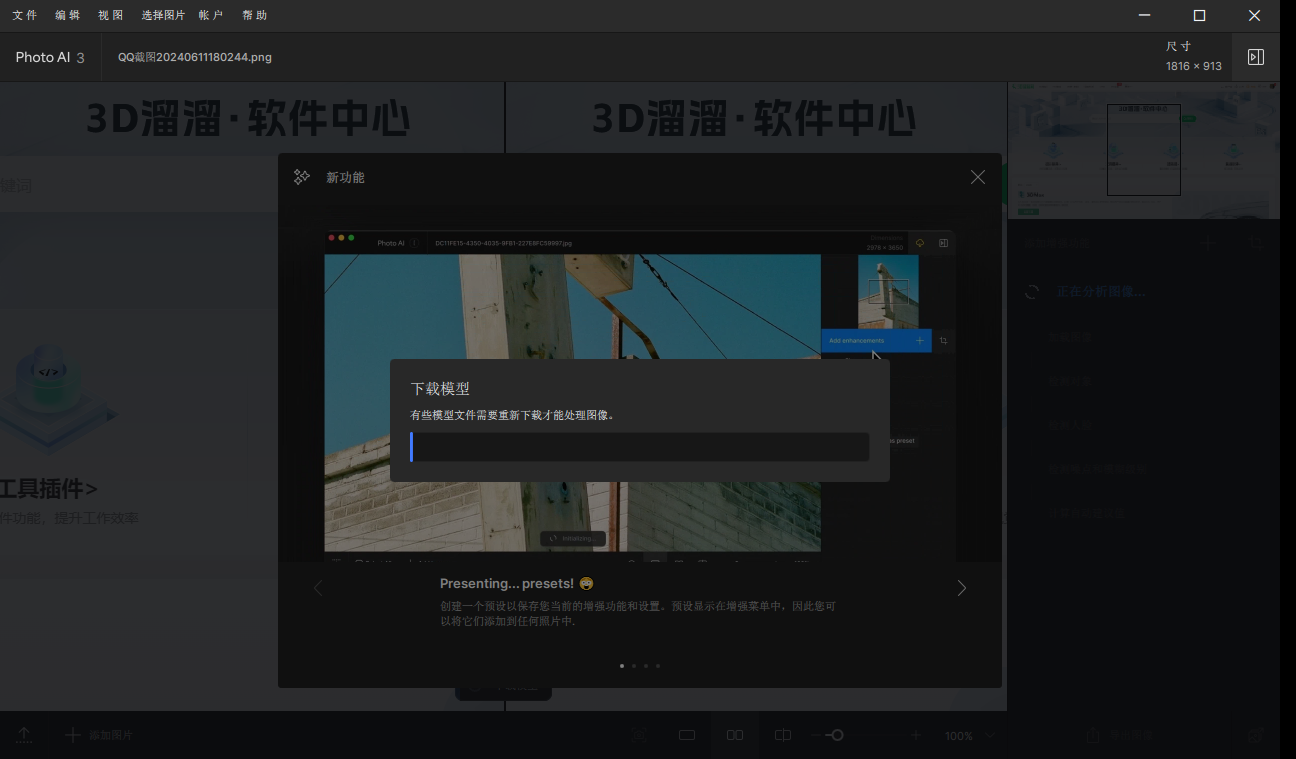Close the 新功能 dialog
The image size is (1296, 759).
click(978, 177)
